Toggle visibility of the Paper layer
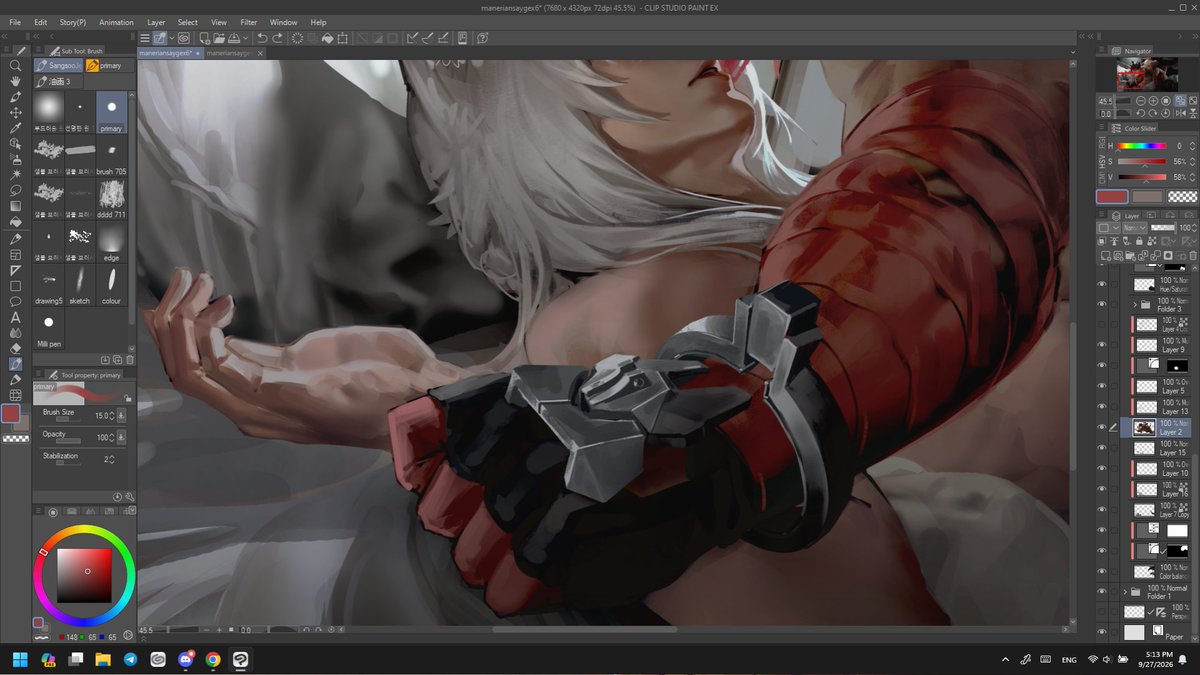Viewport: 1200px width, 675px height. click(x=1102, y=632)
